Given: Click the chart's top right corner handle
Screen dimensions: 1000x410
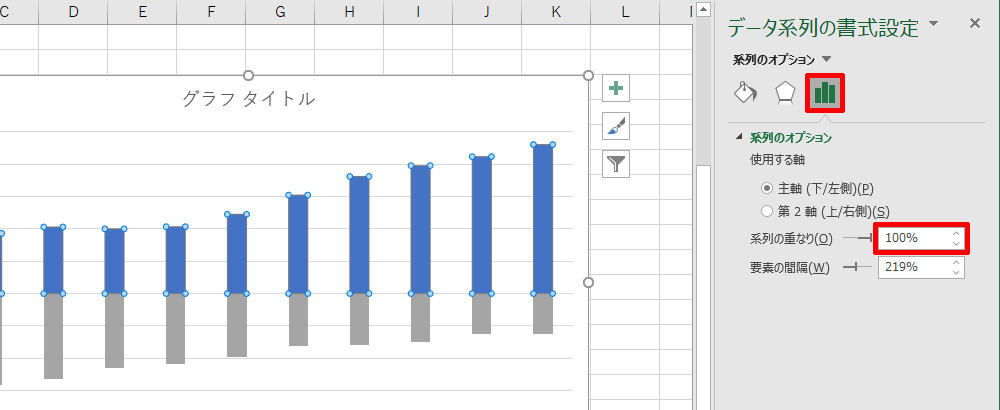Looking at the screenshot, I should (589, 75).
